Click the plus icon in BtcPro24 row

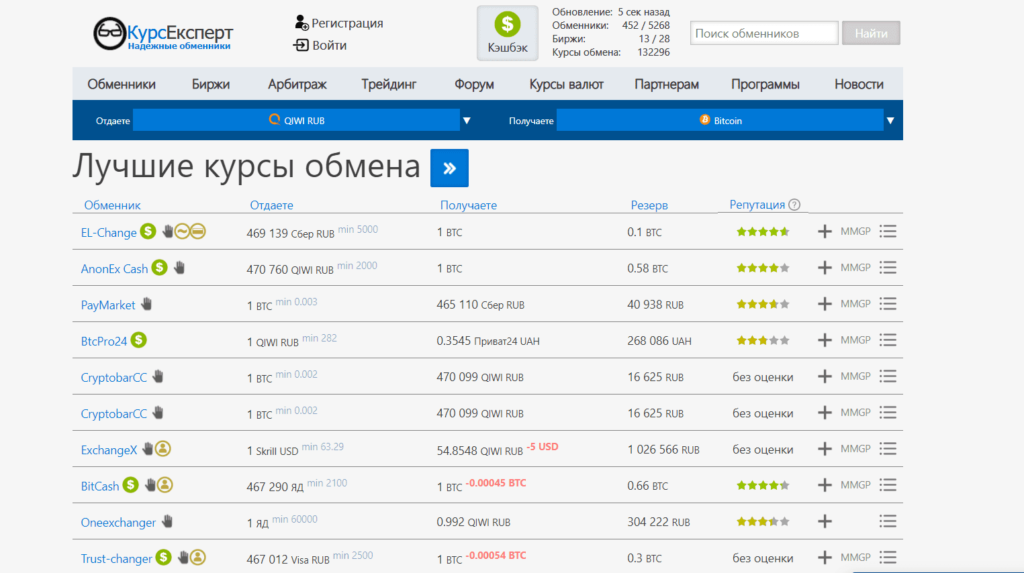825,340
